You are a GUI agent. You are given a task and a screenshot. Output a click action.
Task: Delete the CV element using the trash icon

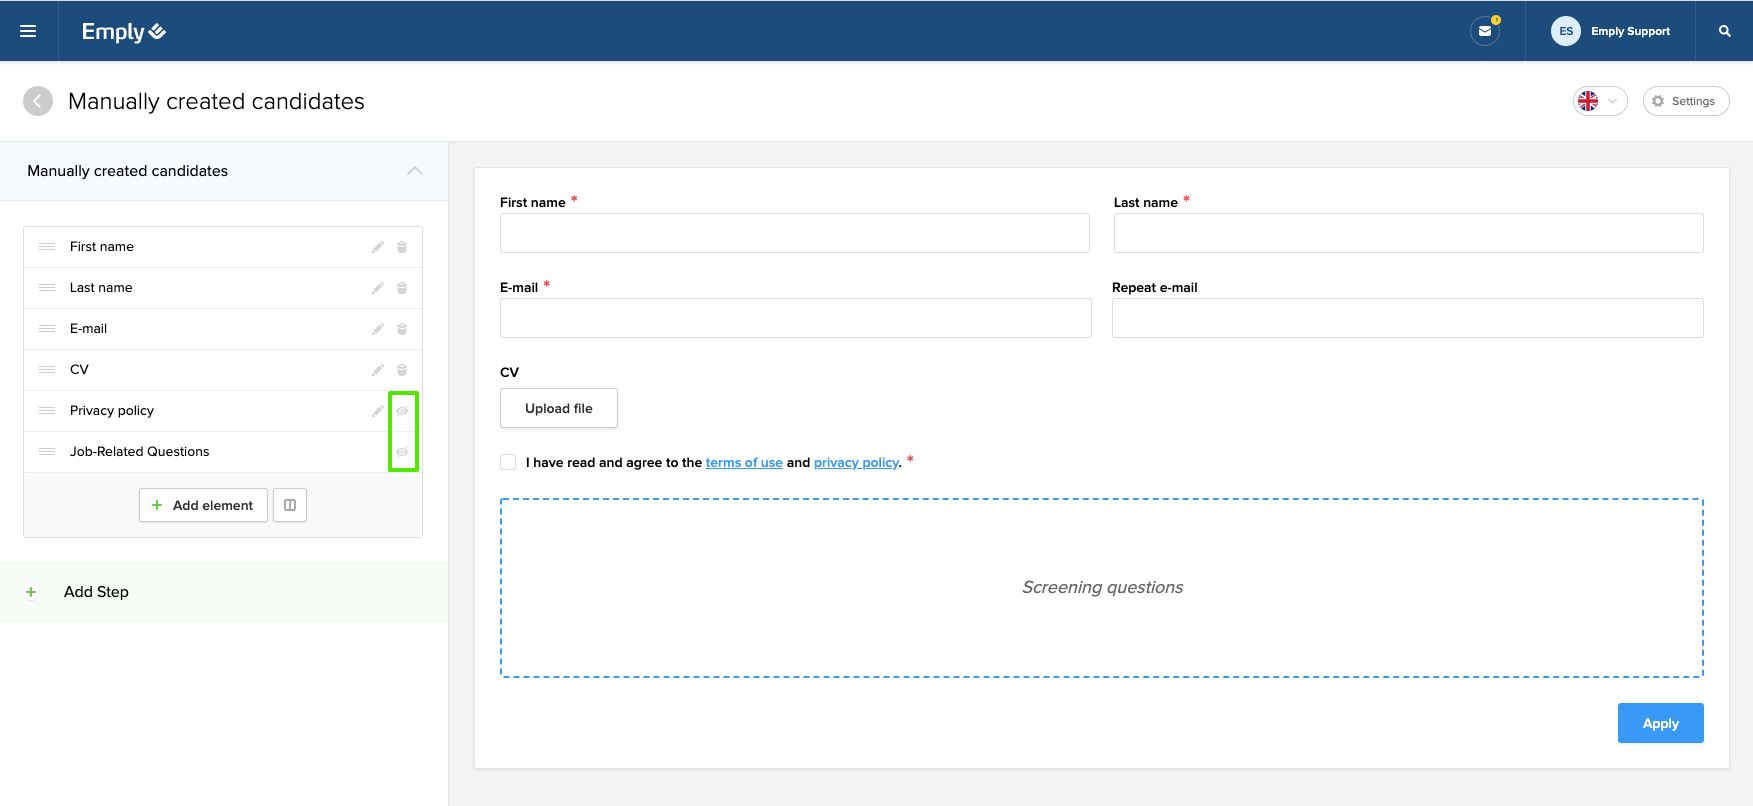point(402,370)
